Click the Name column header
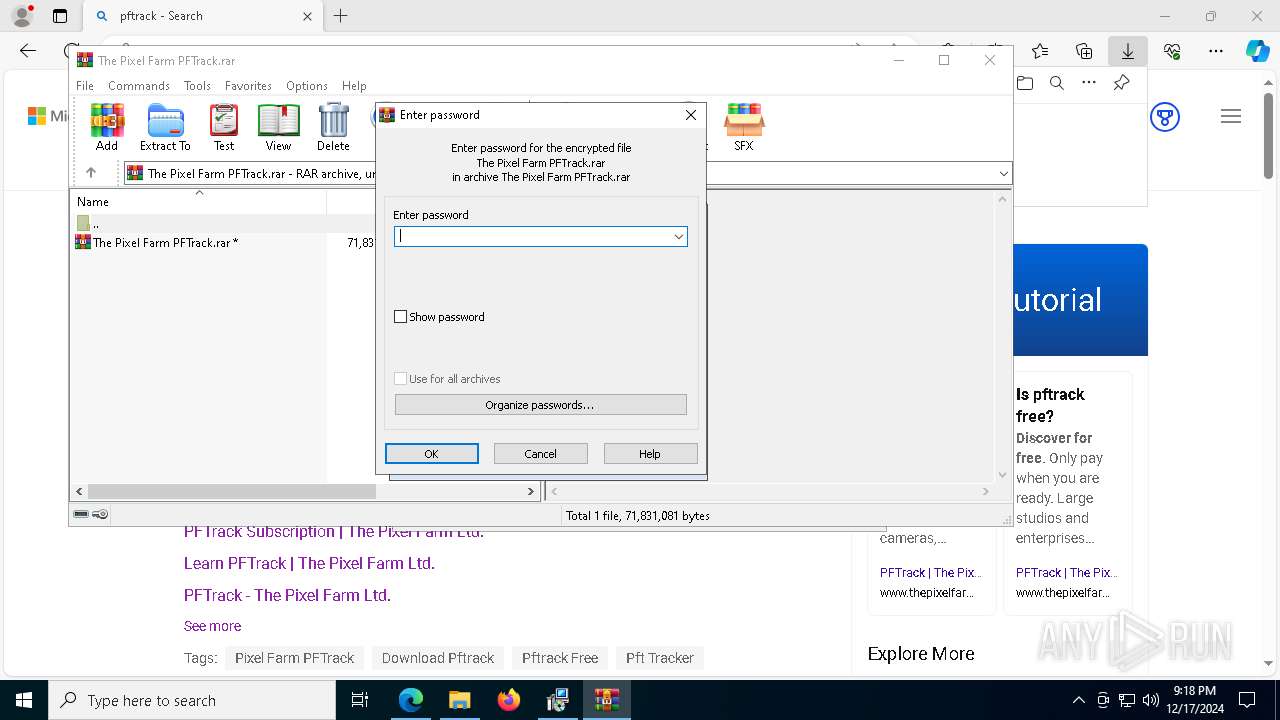1280x720 pixels. [199, 202]
